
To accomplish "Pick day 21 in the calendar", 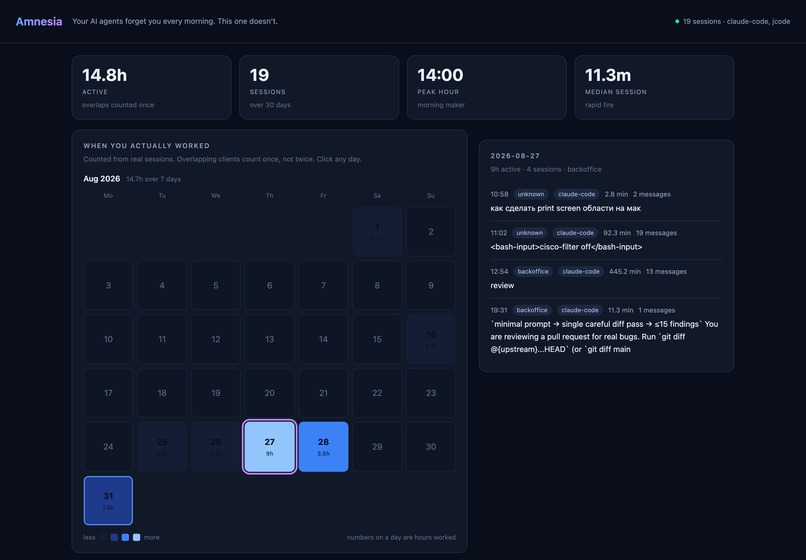I will (323, 393).
